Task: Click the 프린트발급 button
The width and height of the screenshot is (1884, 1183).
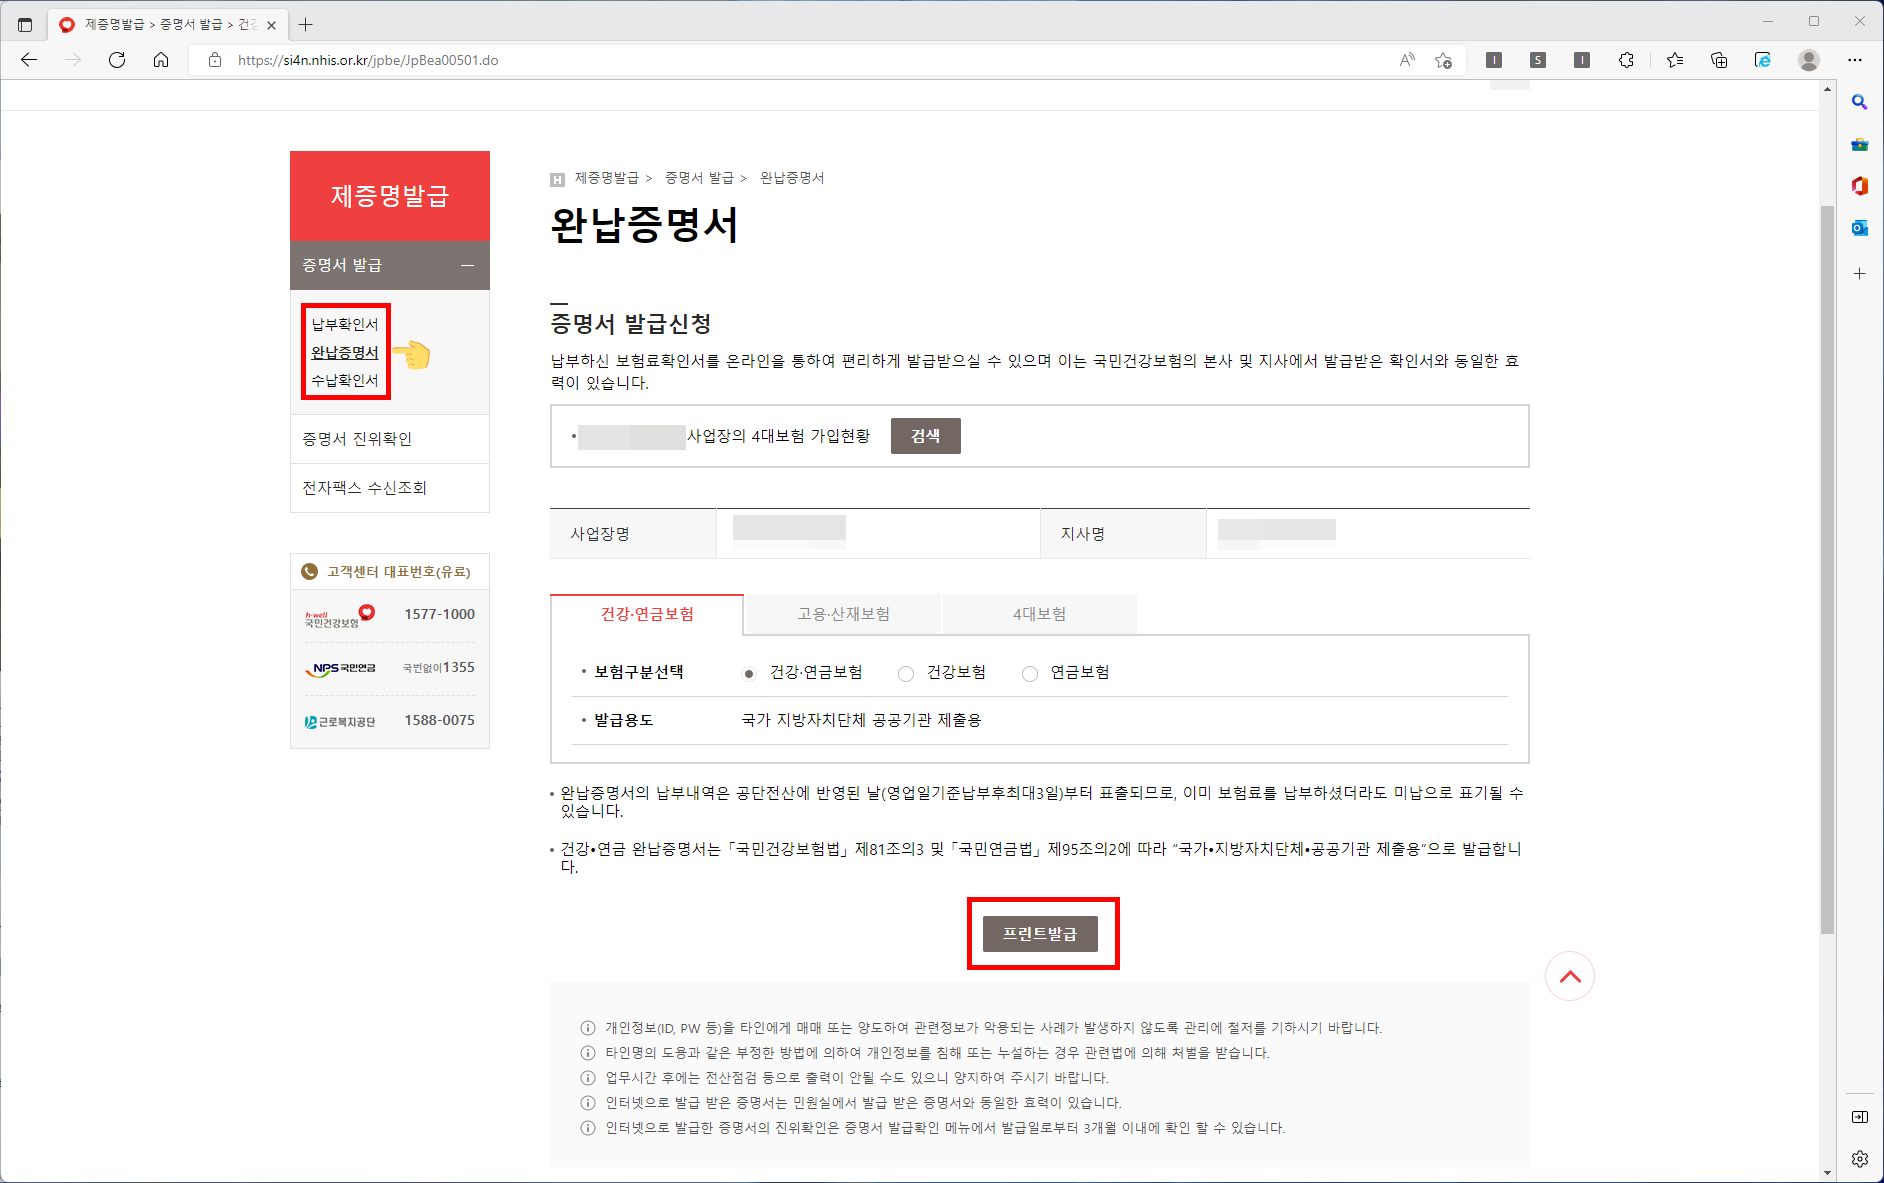Action: tap(1040, 934)
